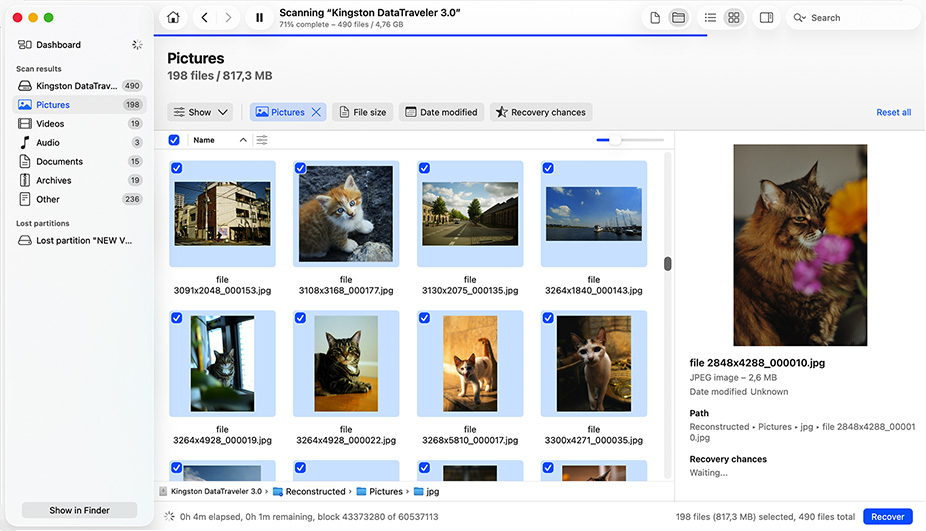926x531 pixels.
Task: Select the Pictures category in sidebar
Action: coord(79,105)
